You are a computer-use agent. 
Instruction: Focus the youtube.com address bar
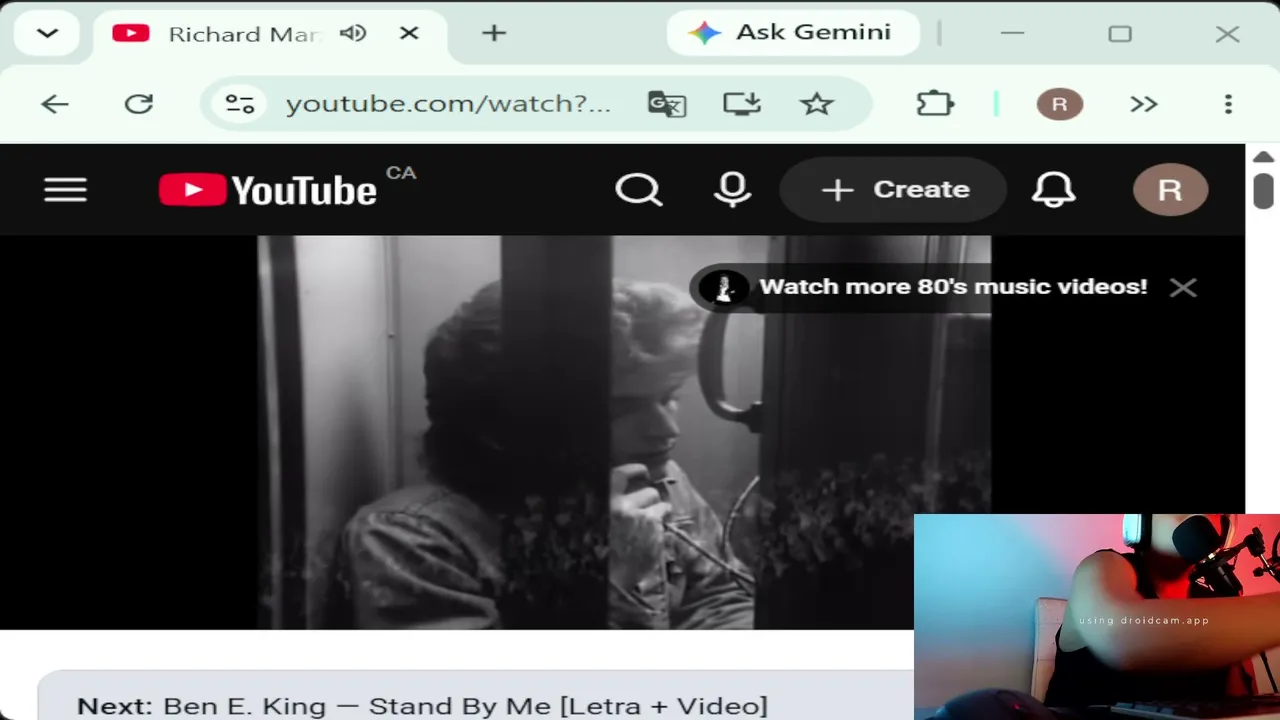pos(448,104)
